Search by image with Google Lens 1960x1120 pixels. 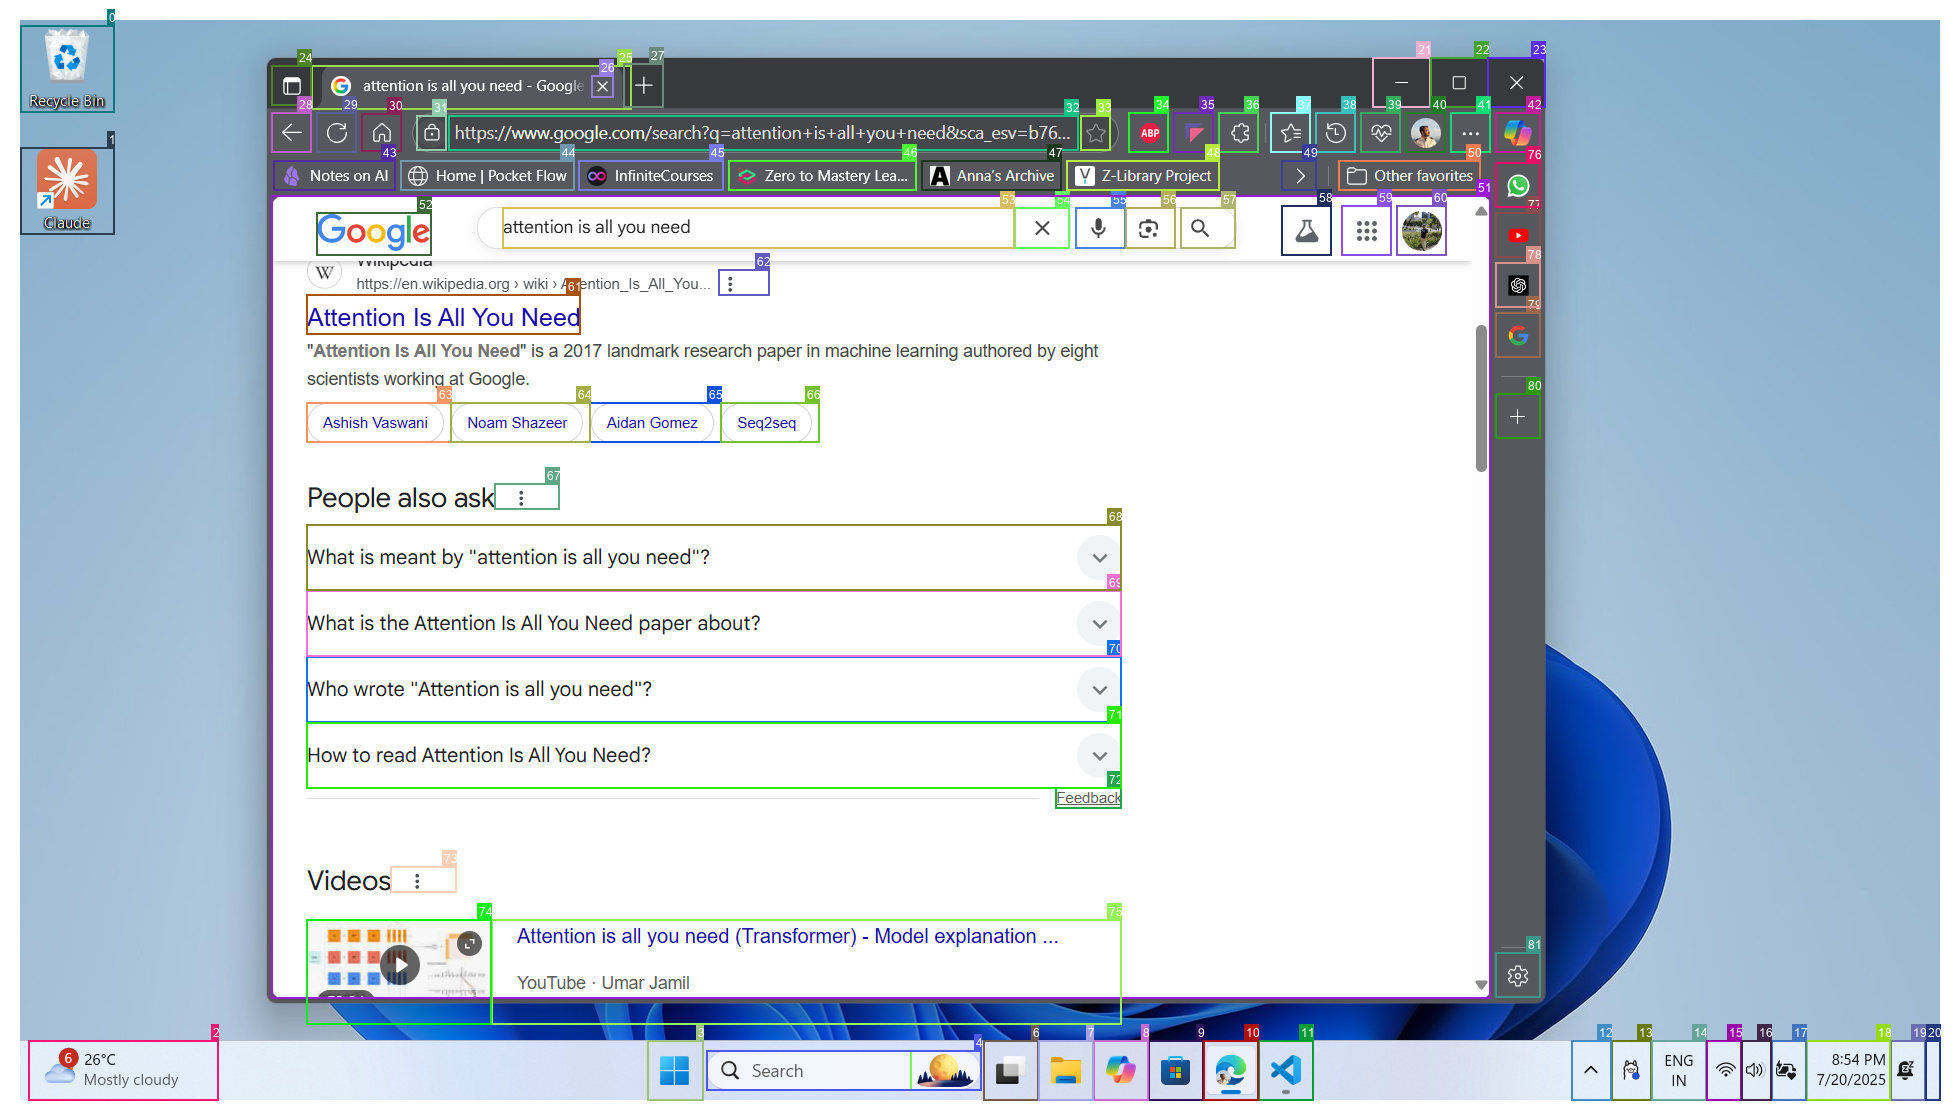click(1149, 228)
